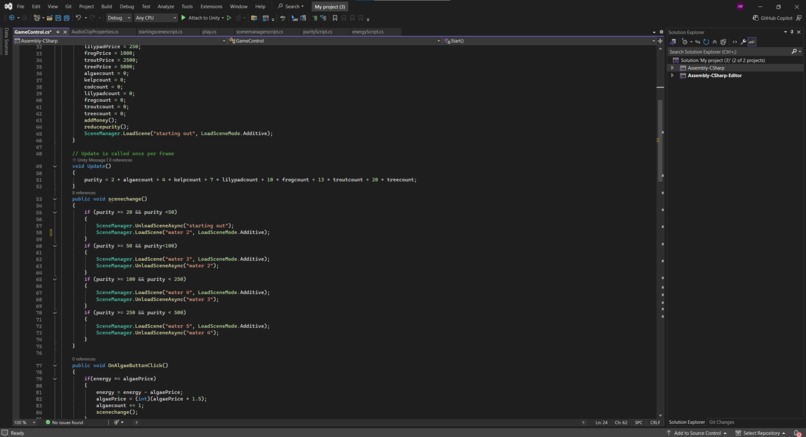
Task: Collapse the if purity >= 20 block
Action: pyautogui.click(x=54, y=212)
